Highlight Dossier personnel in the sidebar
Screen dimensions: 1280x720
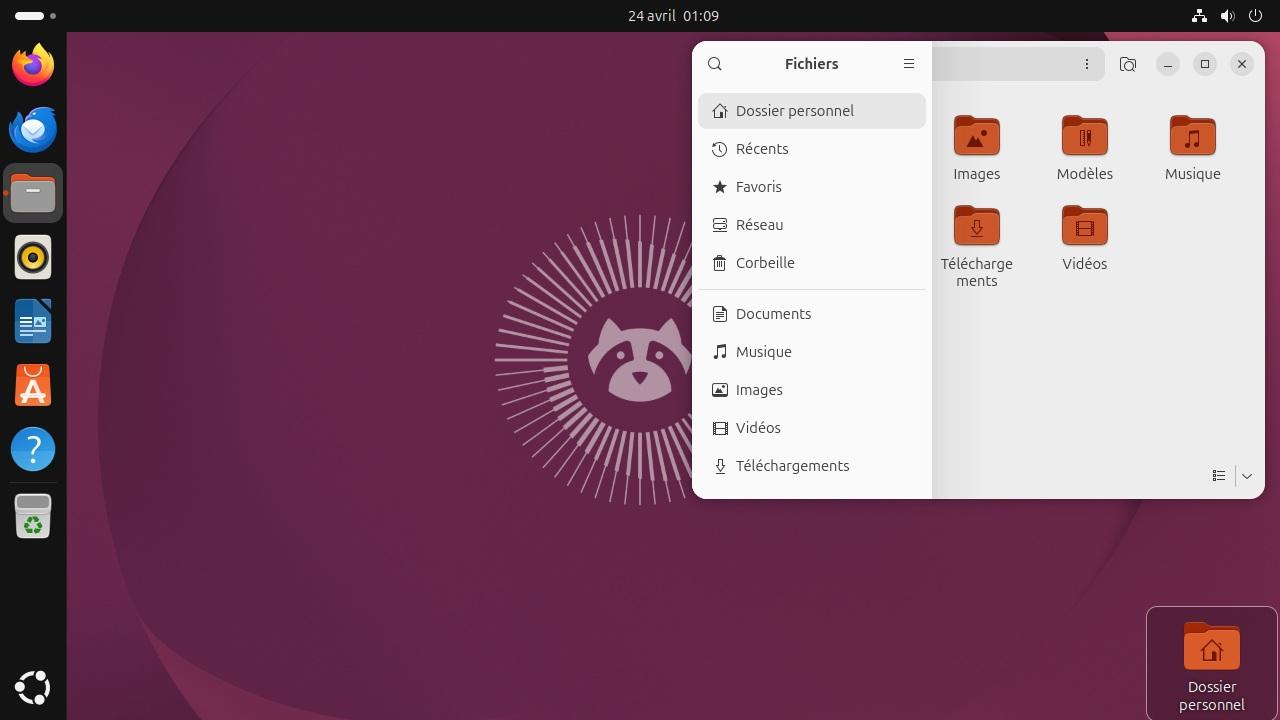(x=794, y=110)
